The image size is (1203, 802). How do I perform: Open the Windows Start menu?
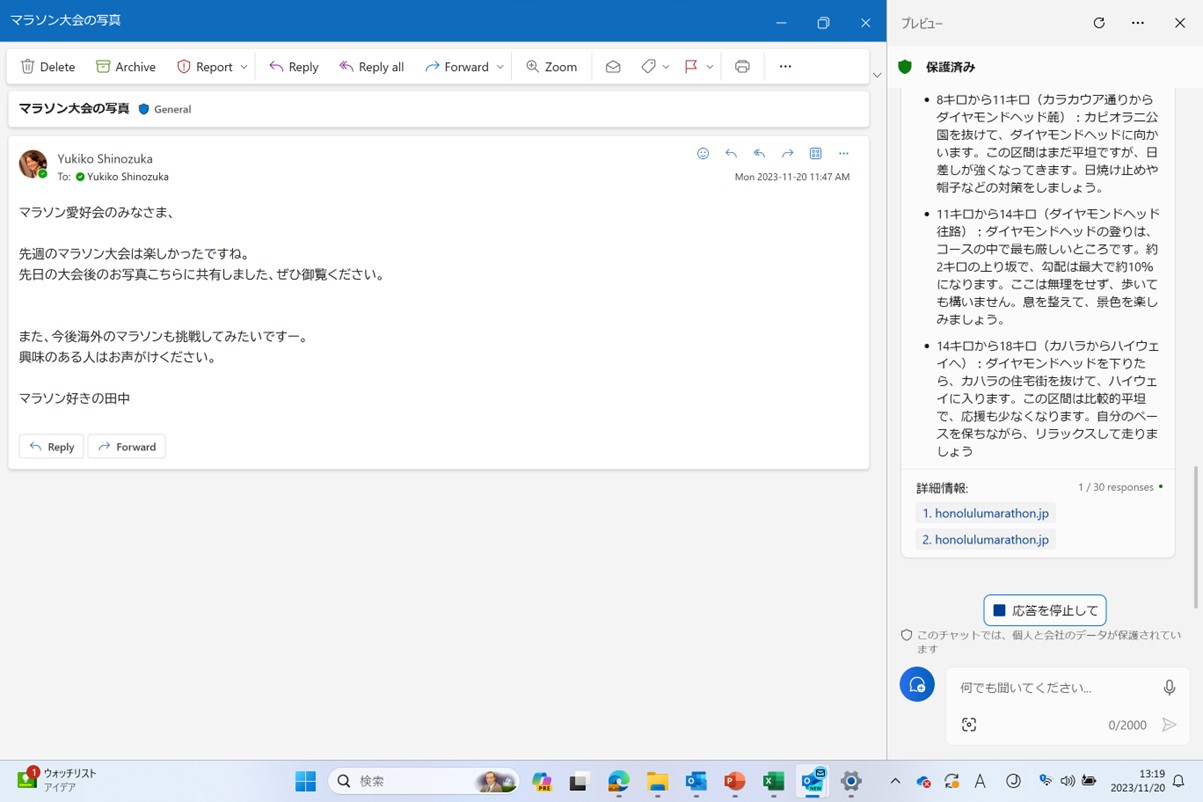(305, 781)
